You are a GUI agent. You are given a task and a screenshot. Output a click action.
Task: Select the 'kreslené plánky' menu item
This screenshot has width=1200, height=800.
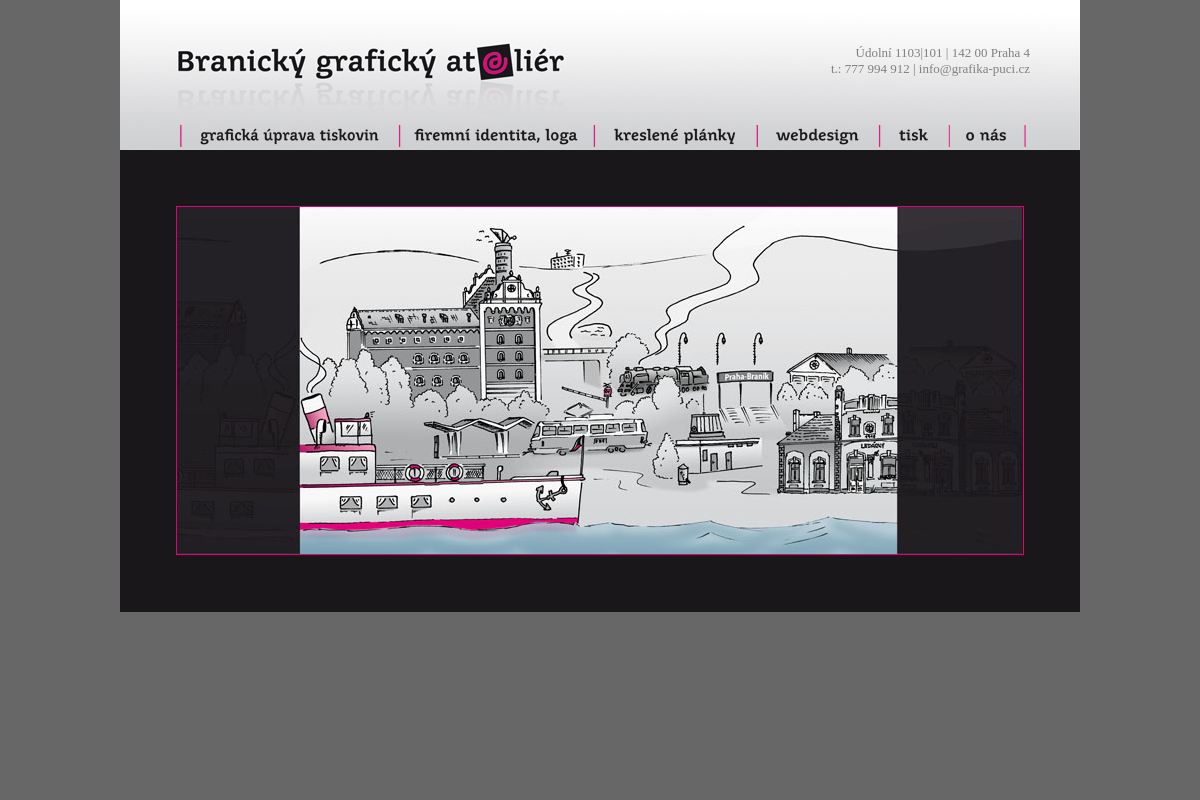(675, 135)
